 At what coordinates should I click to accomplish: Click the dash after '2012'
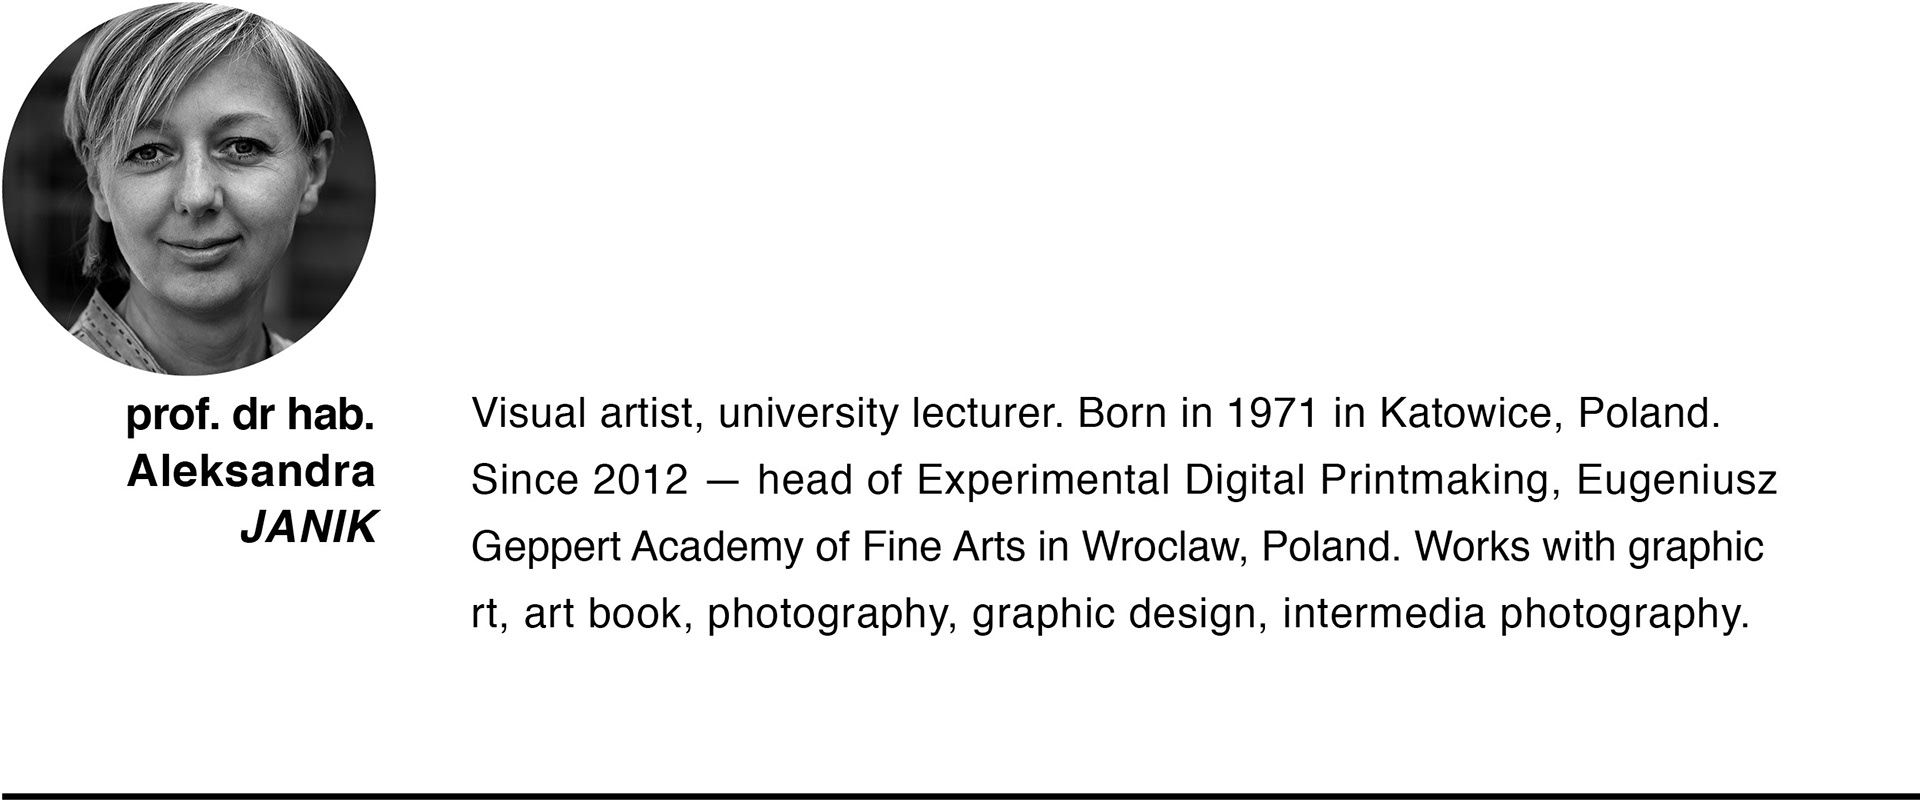pos(722,482)
